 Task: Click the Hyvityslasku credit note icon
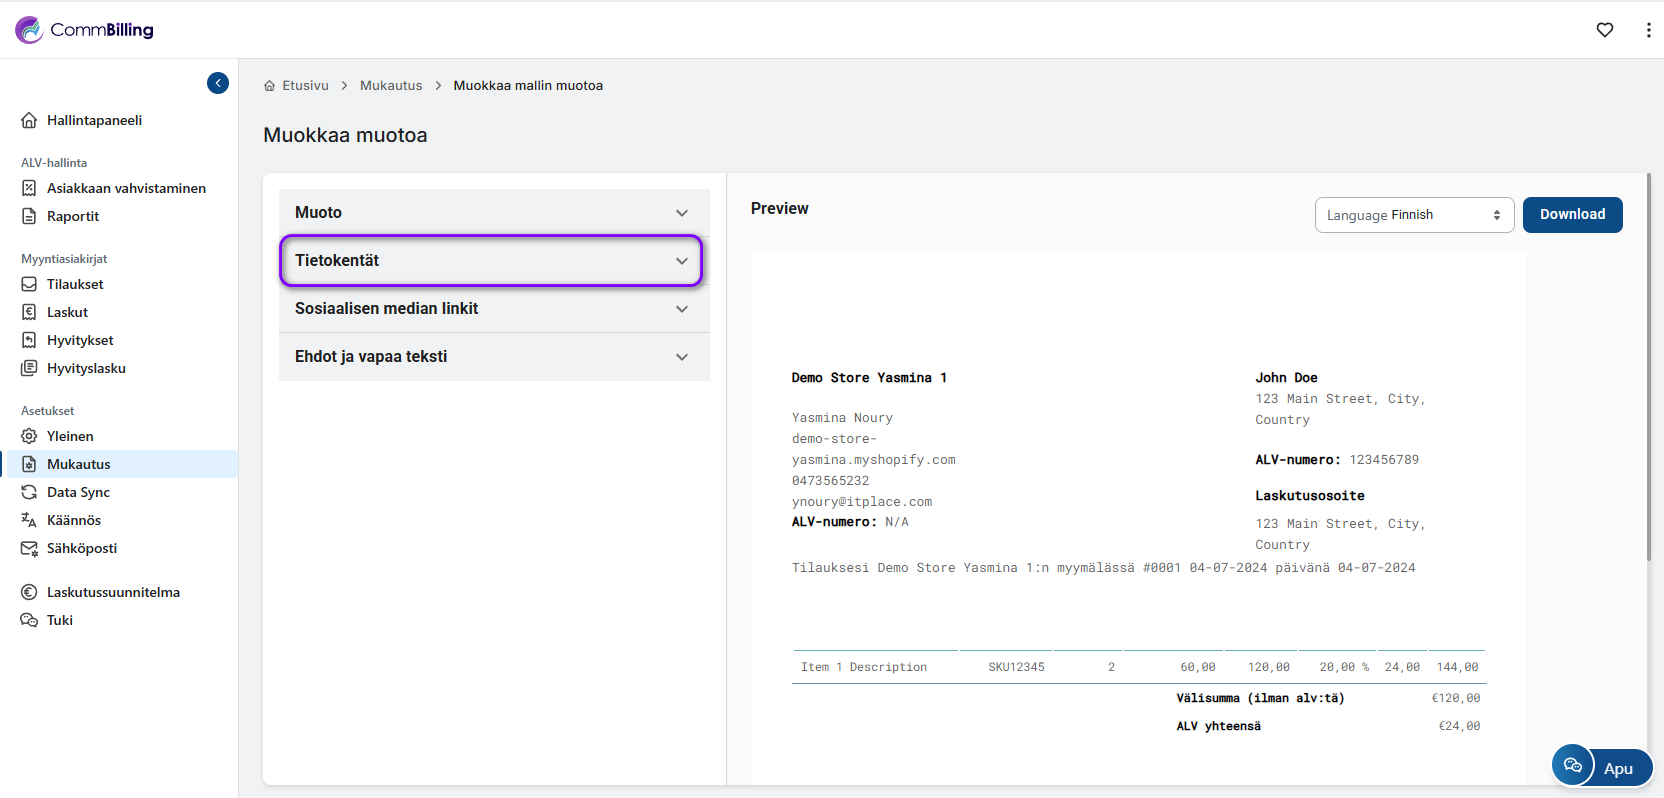(x=29, y=368)
